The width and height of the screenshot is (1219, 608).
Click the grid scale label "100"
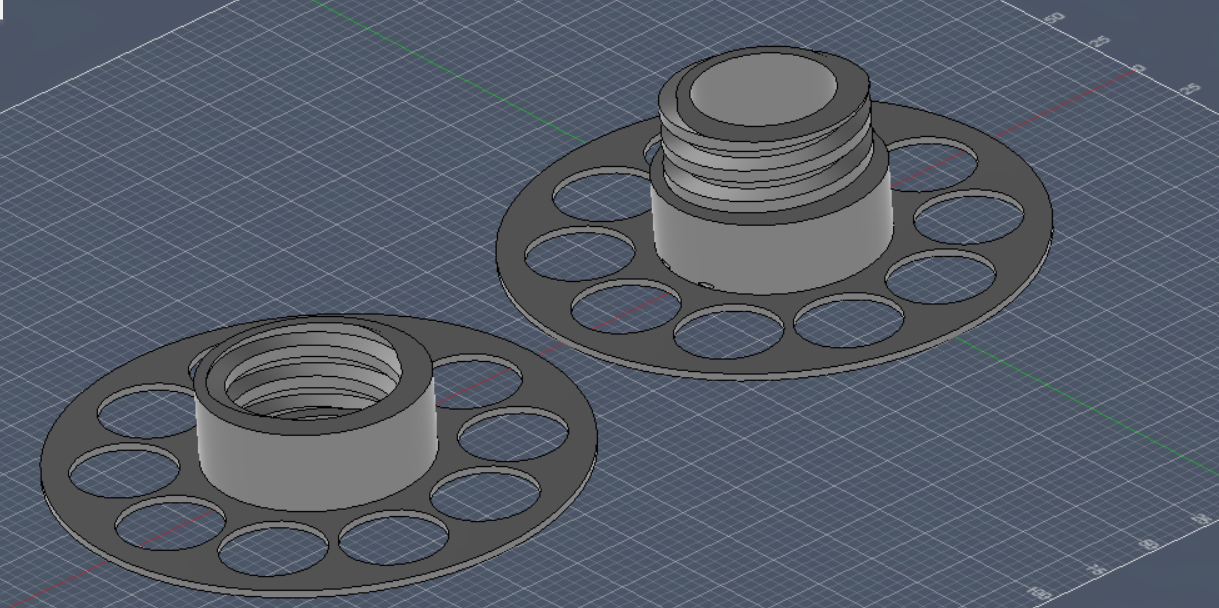point(1042,595)
